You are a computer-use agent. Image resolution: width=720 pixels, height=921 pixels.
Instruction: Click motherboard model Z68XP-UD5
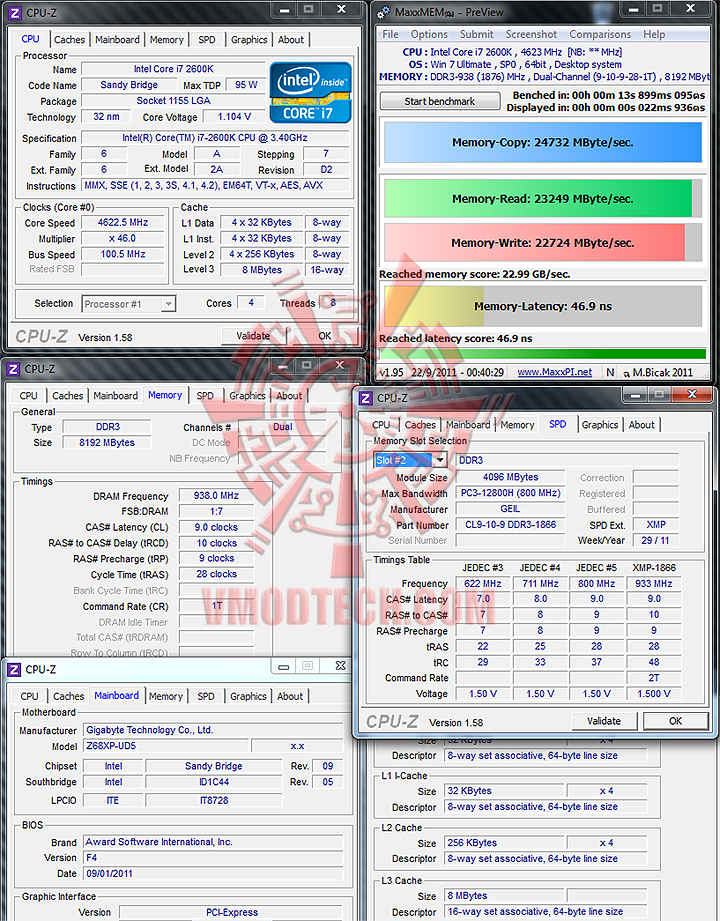(166, 746)
